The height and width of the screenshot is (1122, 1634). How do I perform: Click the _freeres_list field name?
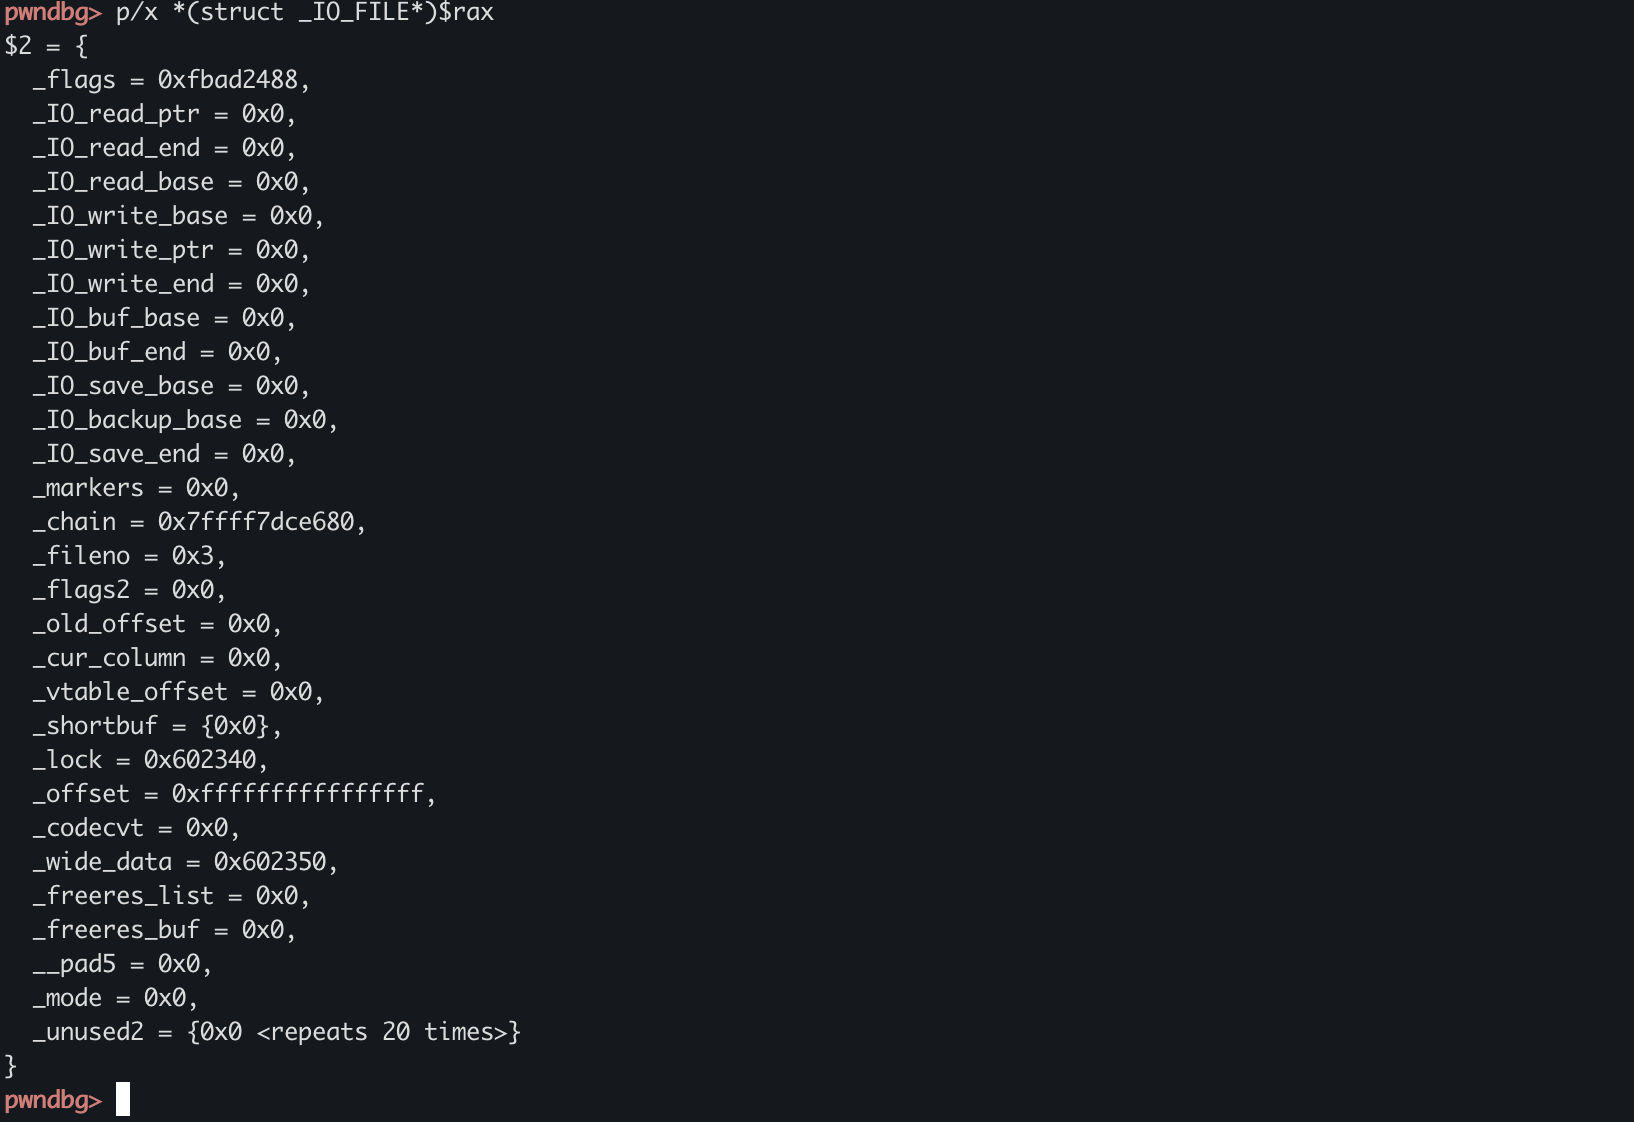point(123,896)
